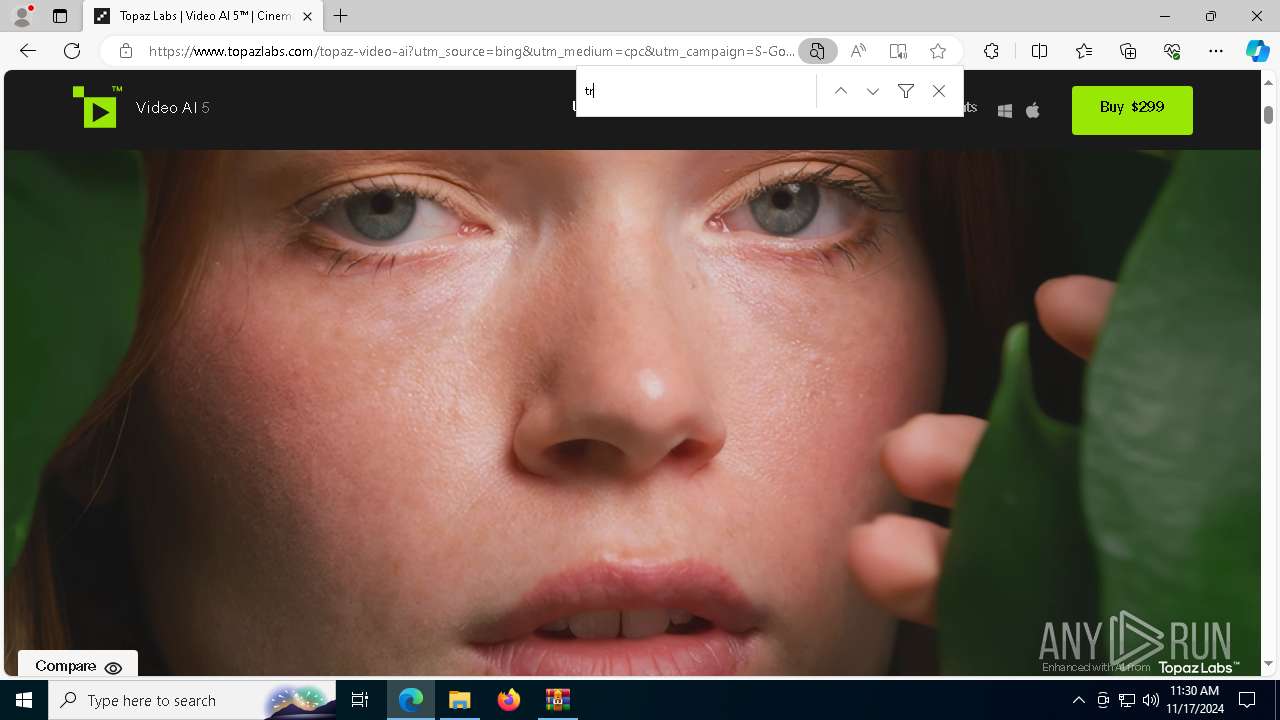Open the Favorites list

[1084, 51]
